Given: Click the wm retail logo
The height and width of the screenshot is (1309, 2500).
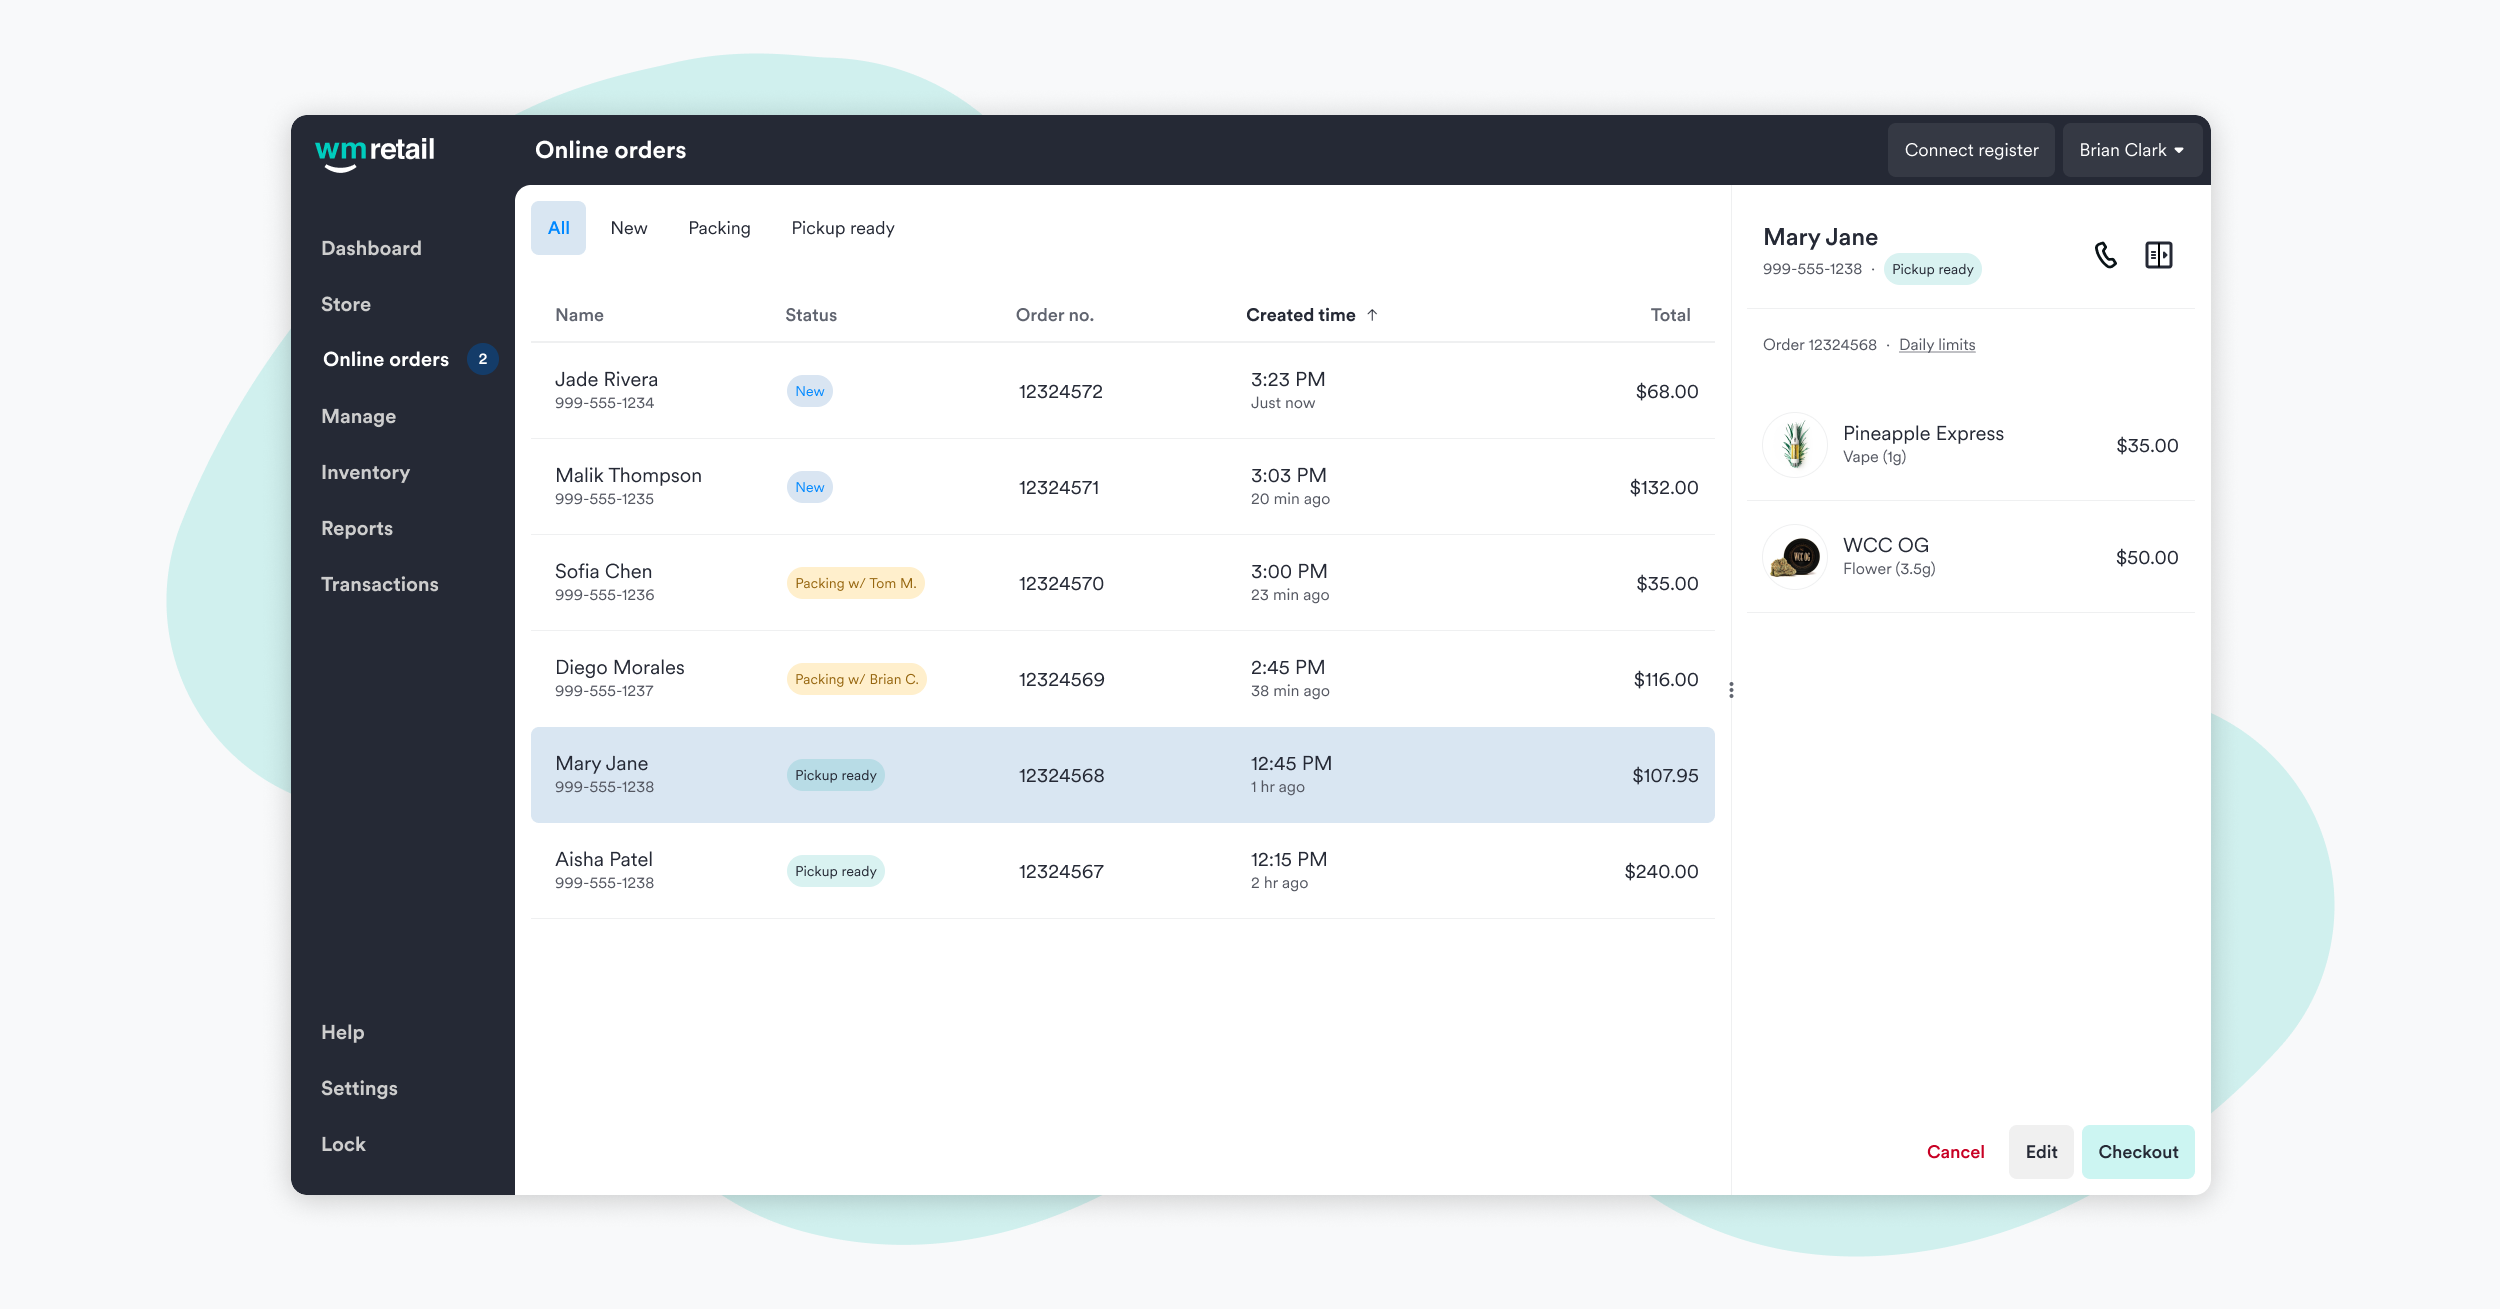Looking at the screenshot, I should pos(375,152).
